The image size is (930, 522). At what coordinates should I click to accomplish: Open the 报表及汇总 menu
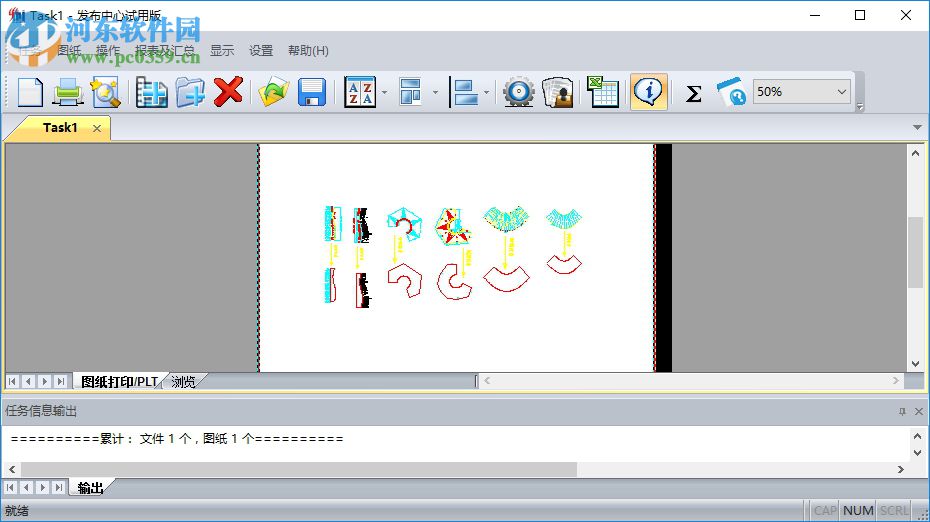pos(164,51)
